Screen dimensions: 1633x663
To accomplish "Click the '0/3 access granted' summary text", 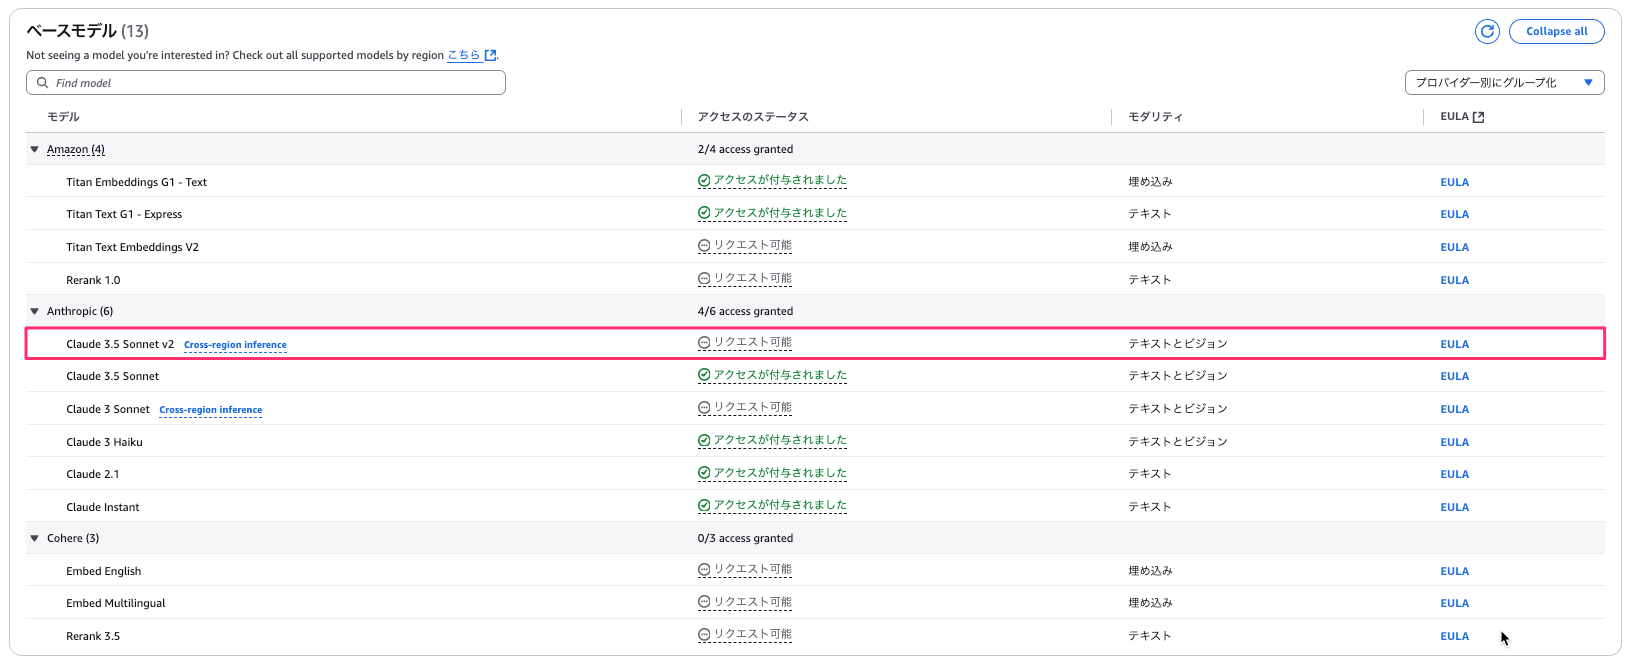I will [x=745, y=538].
